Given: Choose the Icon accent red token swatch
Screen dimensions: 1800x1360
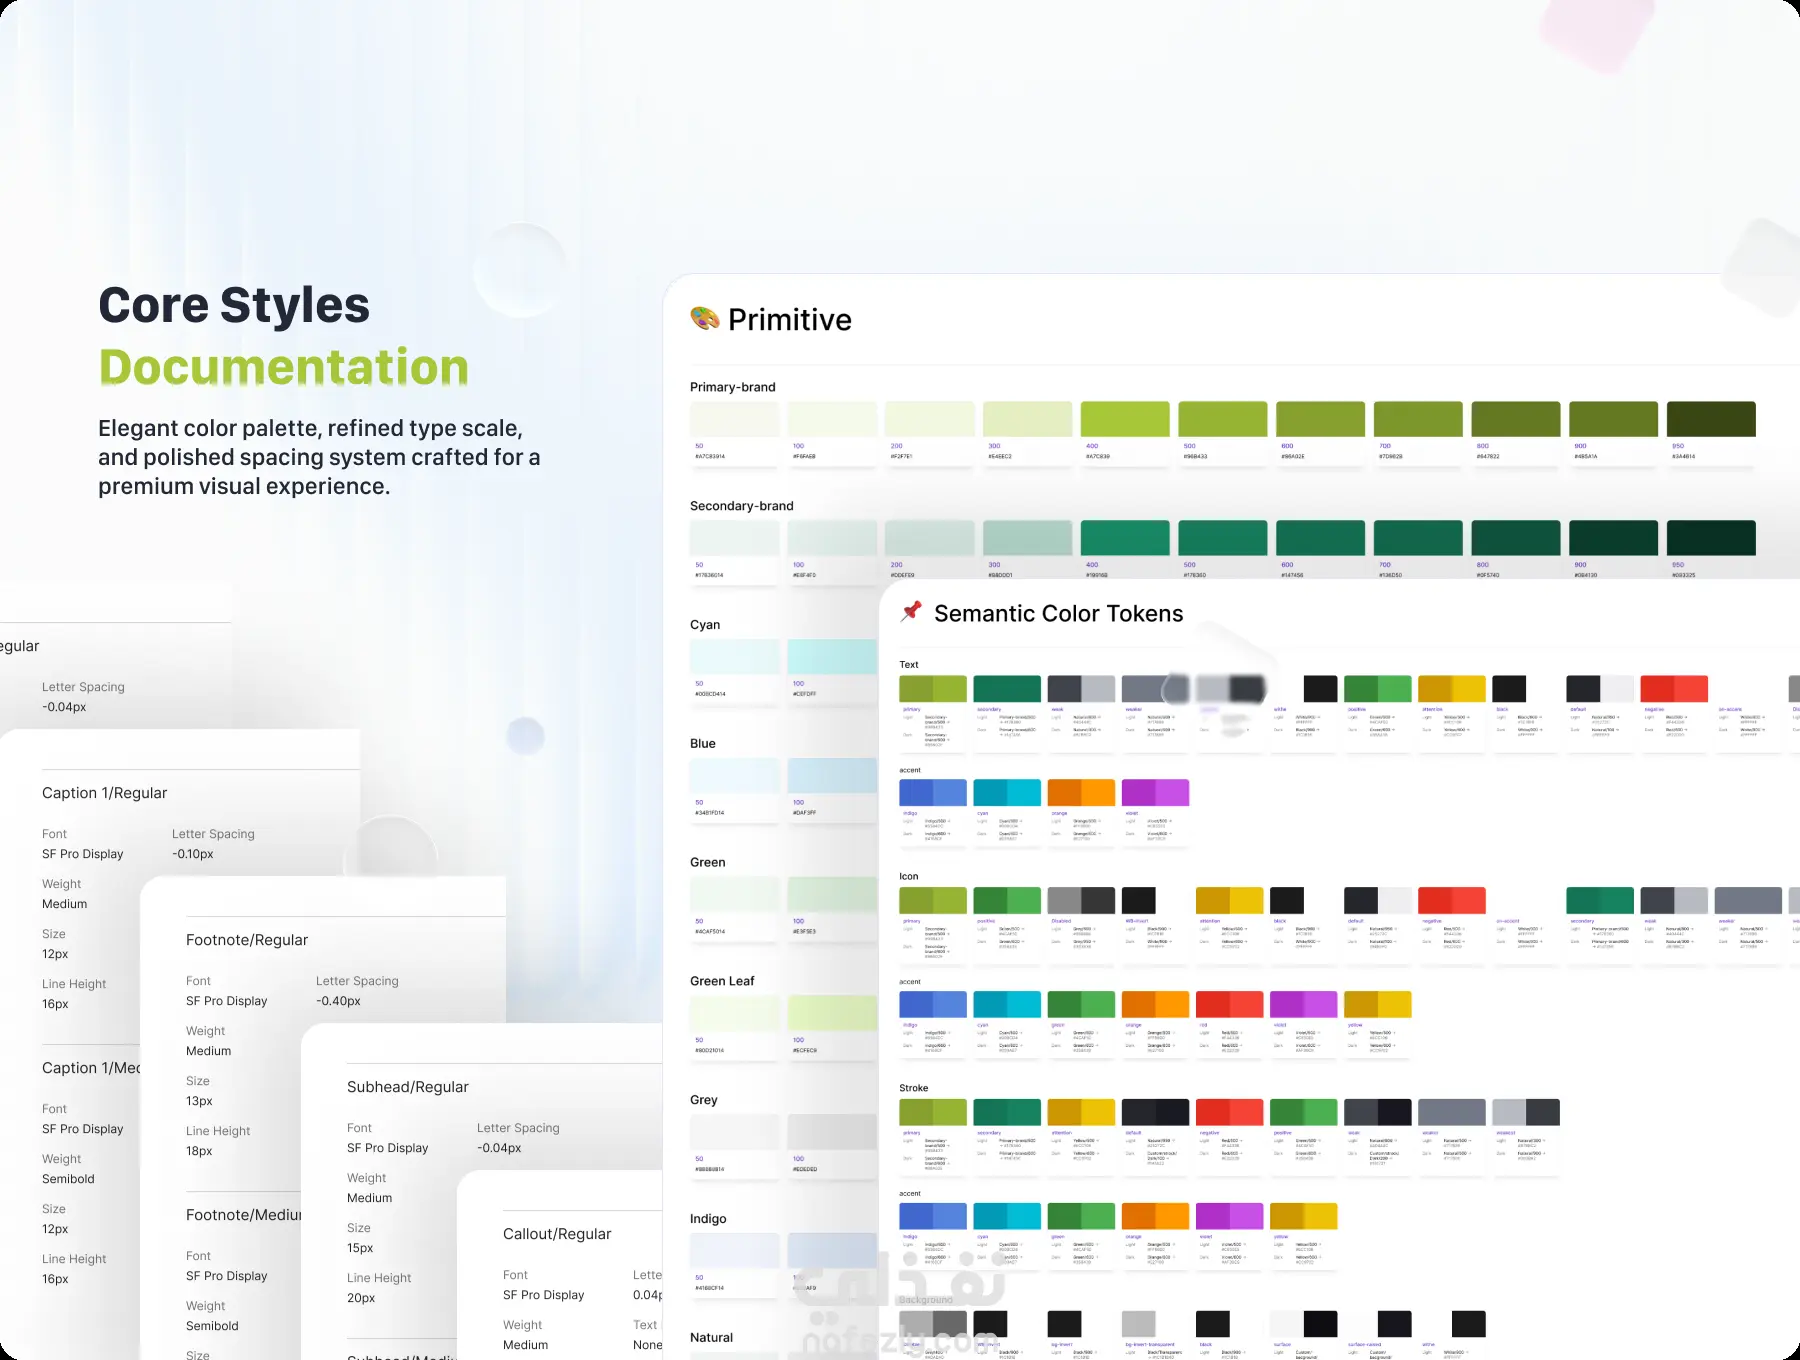Looking at the screenshot, I should point(1229,1005).
